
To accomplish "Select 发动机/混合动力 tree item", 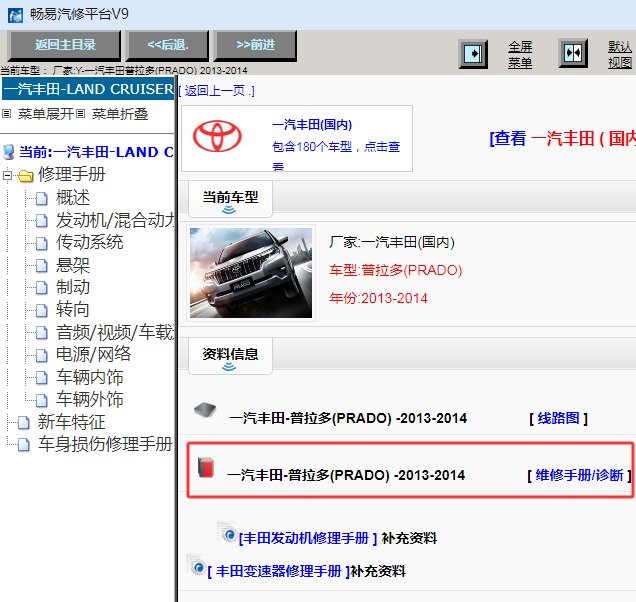I will [115, 220].
